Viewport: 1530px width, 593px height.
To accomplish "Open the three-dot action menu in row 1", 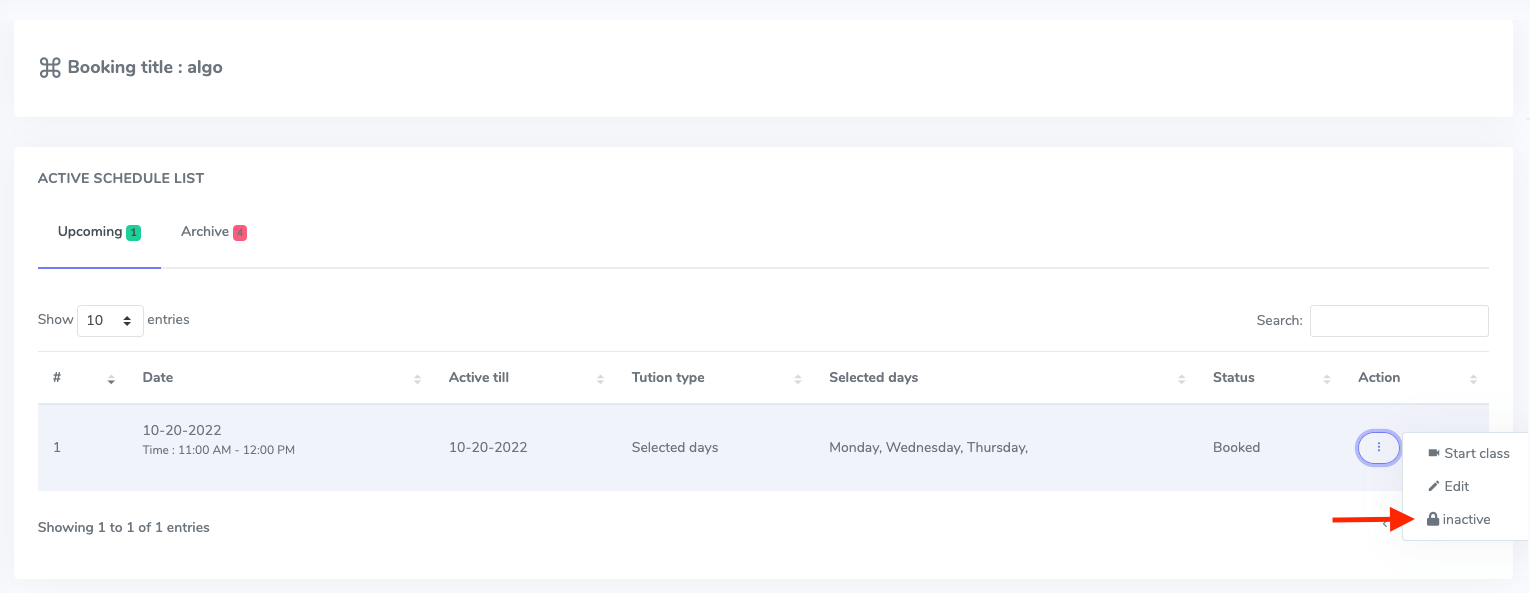I will click(x=1378, y=448).
